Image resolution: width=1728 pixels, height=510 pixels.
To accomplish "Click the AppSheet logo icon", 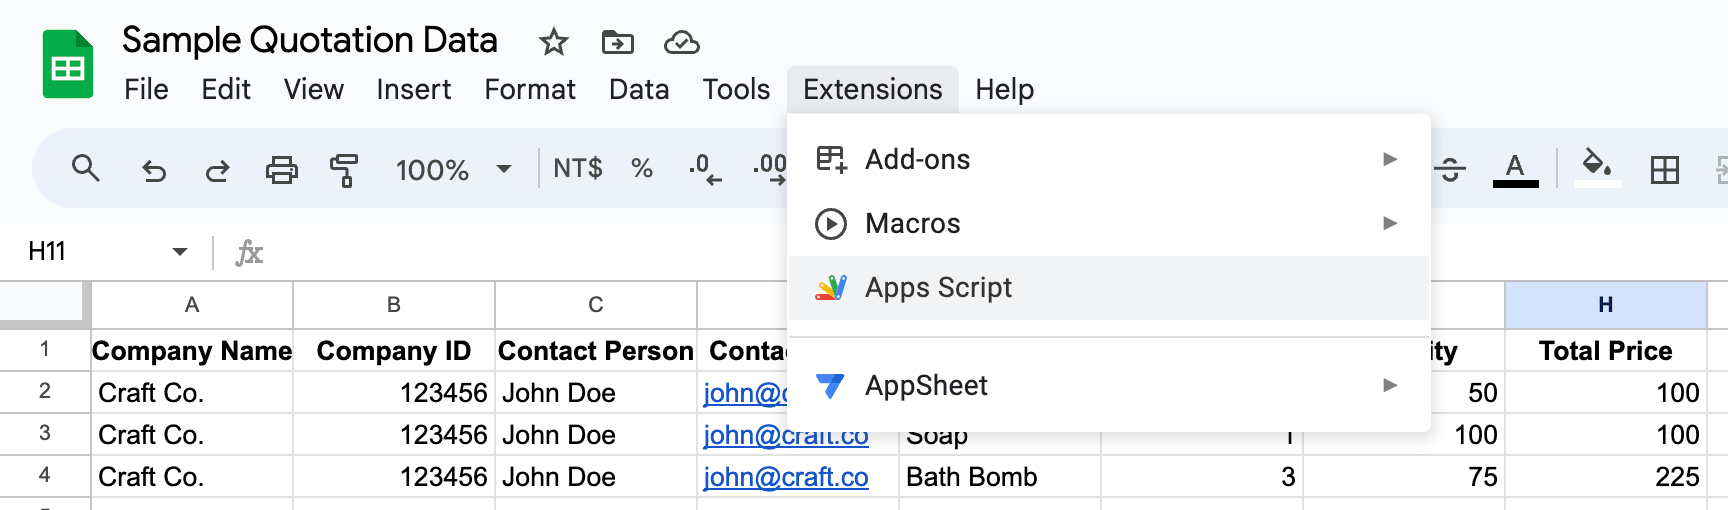I will click(831, 385).
